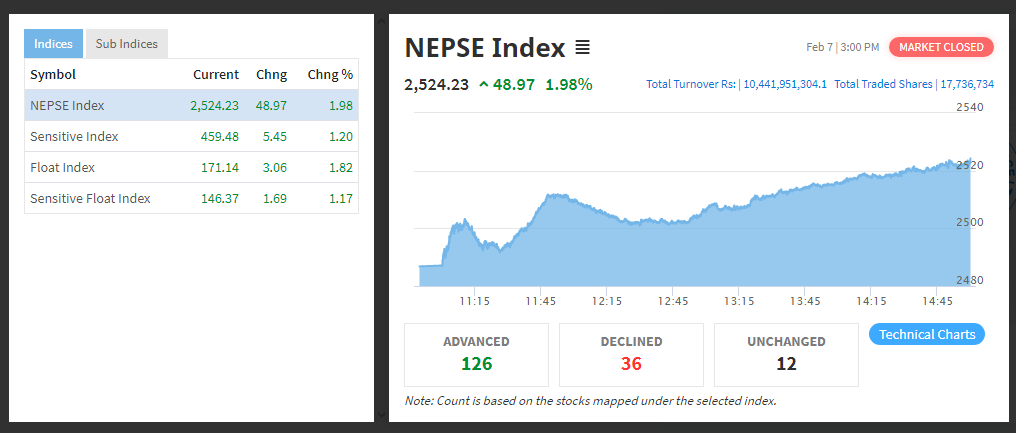Click the NEPSE Index chart heading

tap(485, 47)
